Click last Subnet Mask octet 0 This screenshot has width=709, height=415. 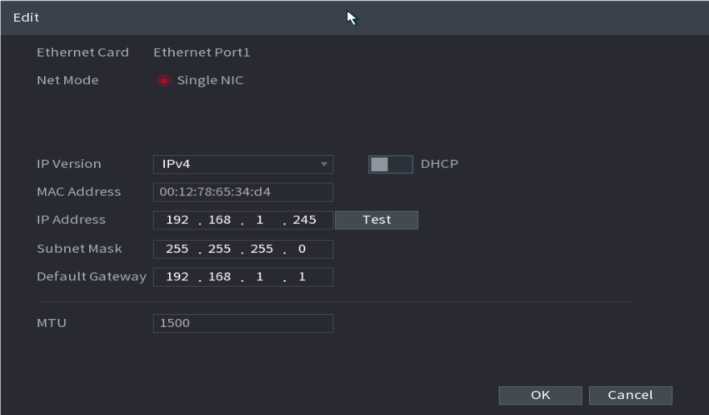tap(303, 248)
